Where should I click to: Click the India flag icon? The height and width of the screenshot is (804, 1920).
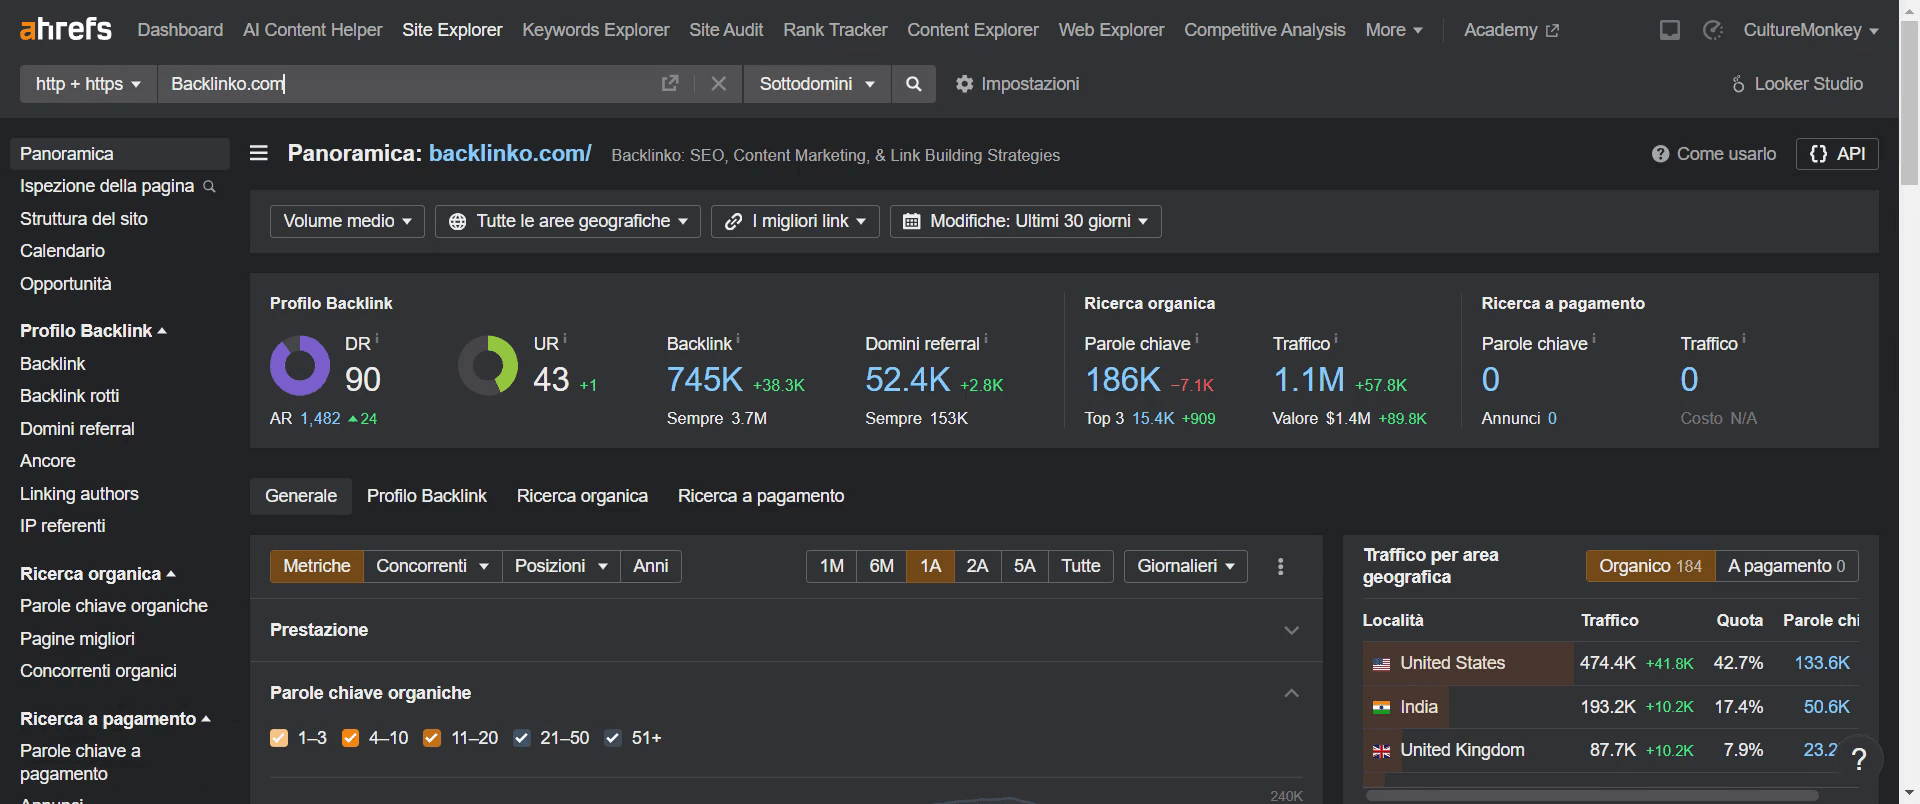[x=1381, y=707]
